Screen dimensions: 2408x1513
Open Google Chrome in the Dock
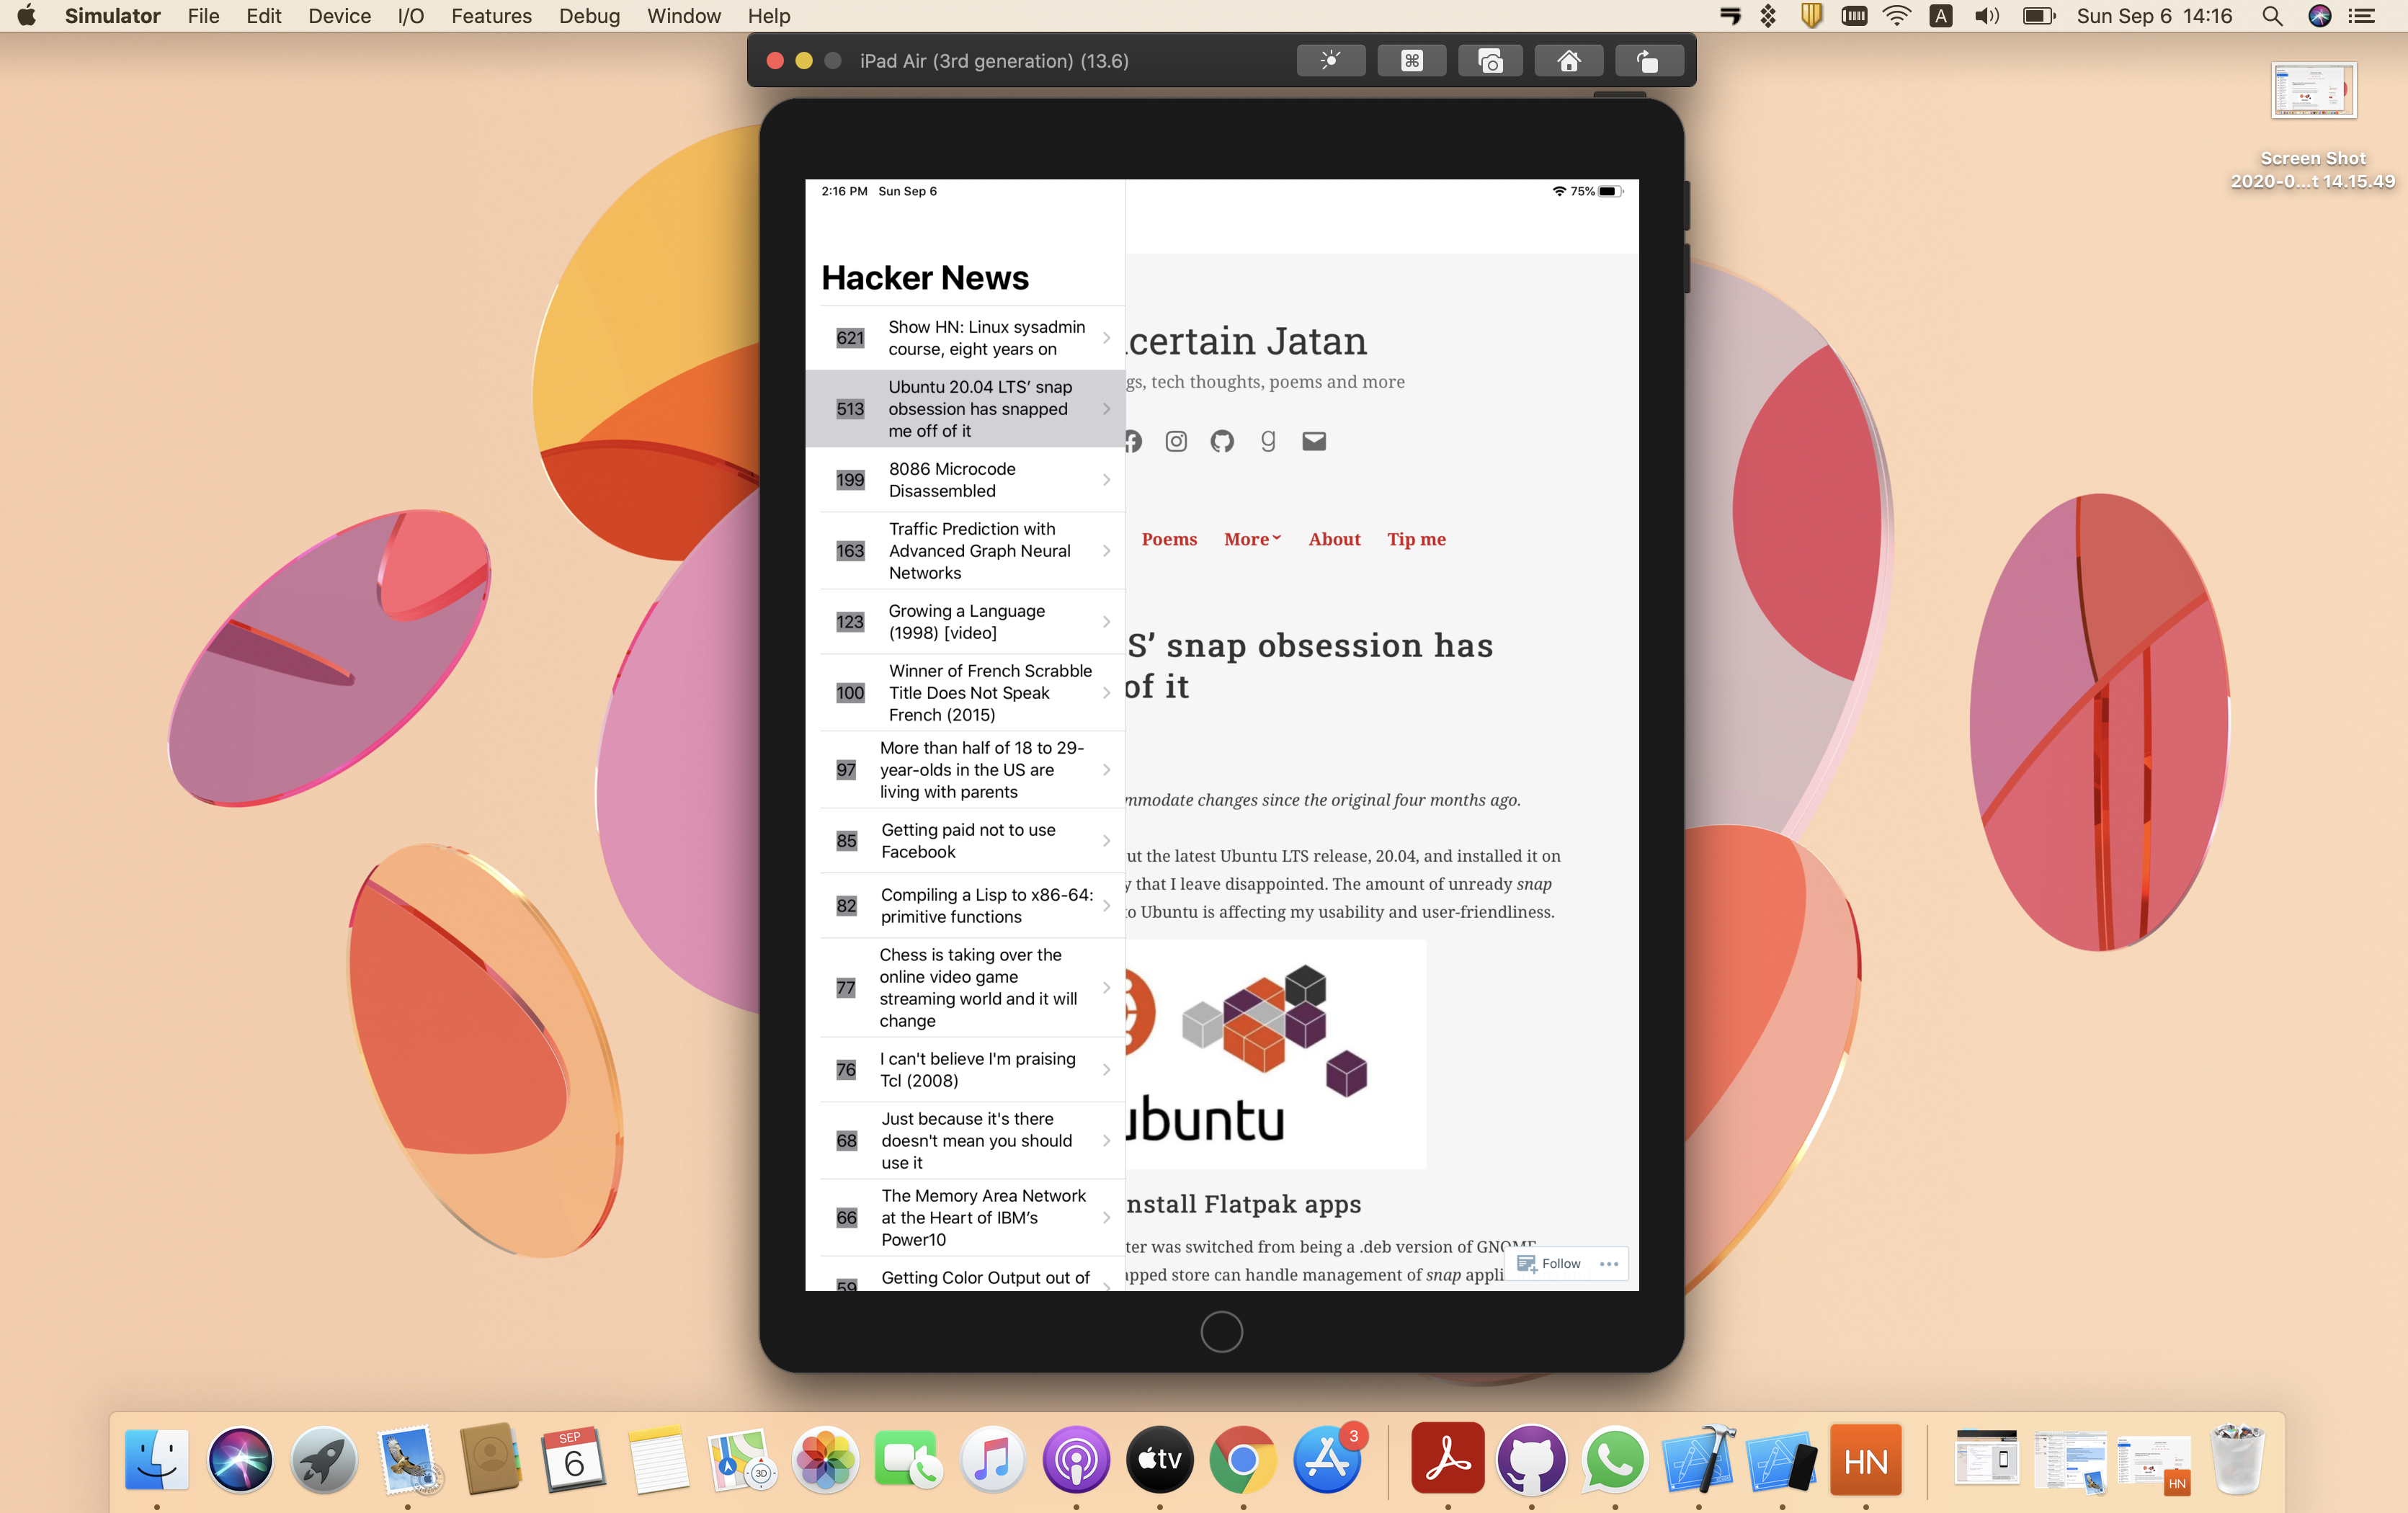tap(1243, 1461)
